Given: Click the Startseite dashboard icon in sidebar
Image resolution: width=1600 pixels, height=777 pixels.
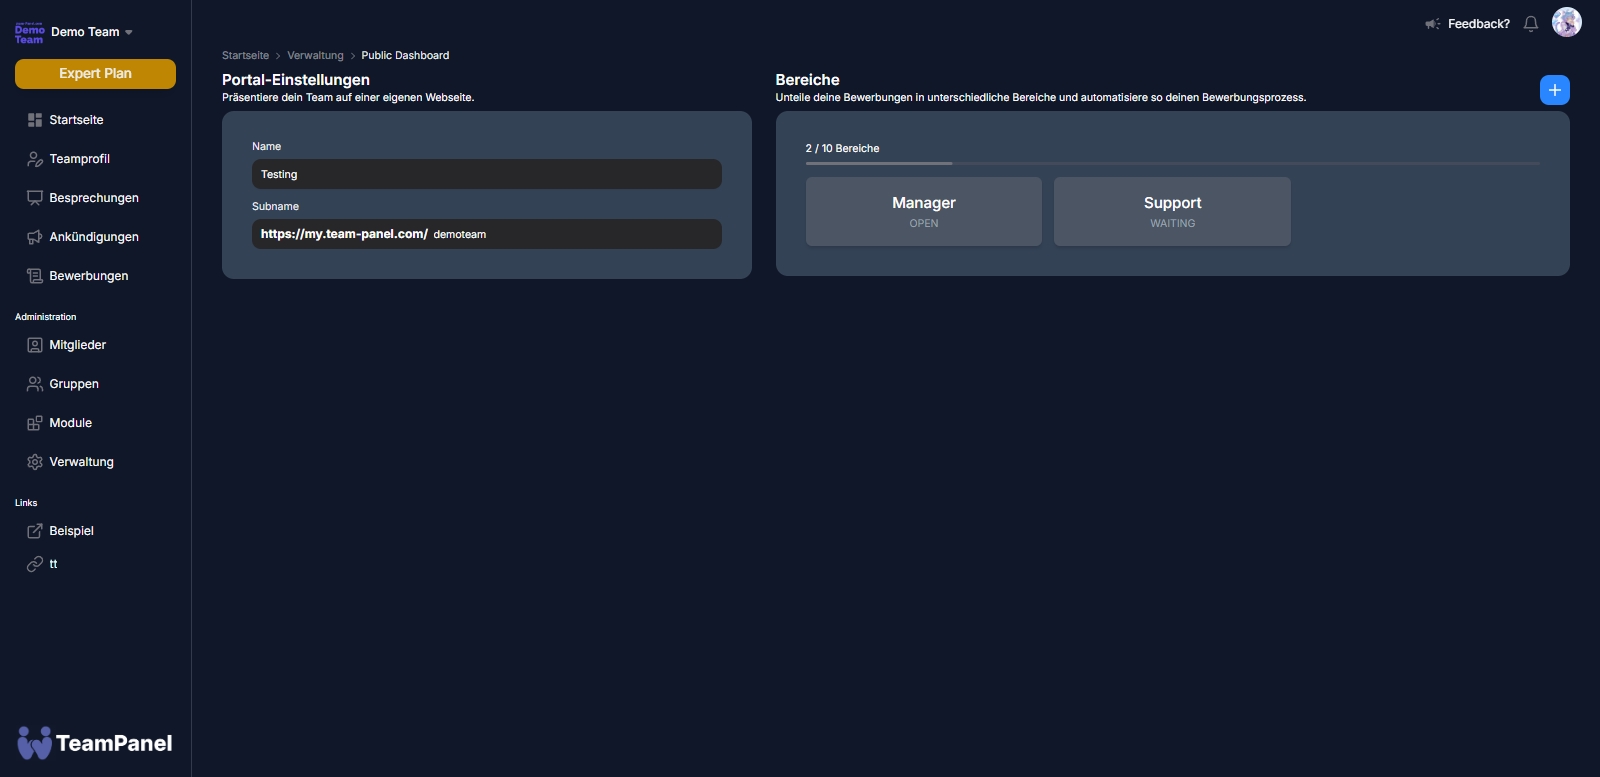Looking at the screenshot, I should (35, 120).
